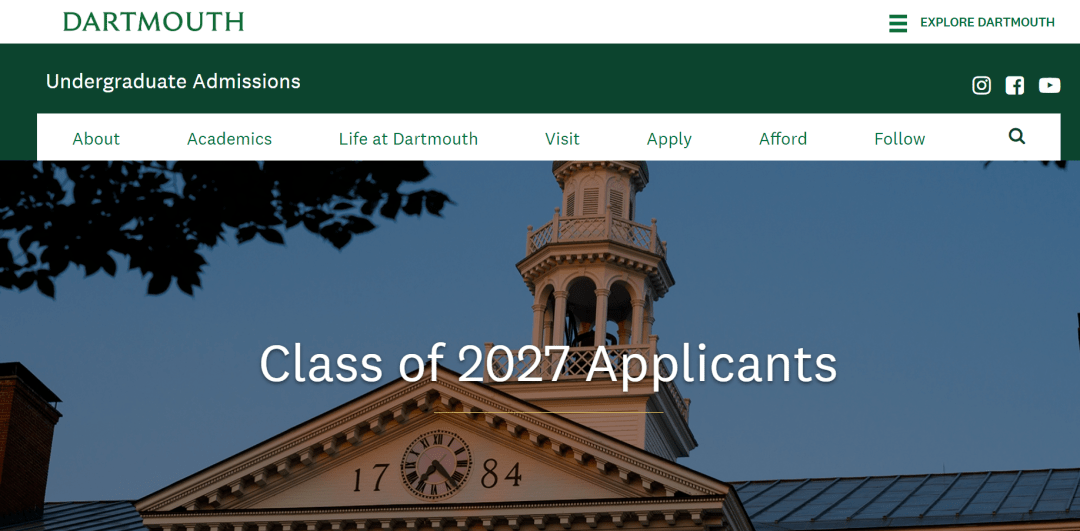Screen dimensions: 1080x531
Task: Click the gold divider line under heading
Action: click(x=548, y=413)
